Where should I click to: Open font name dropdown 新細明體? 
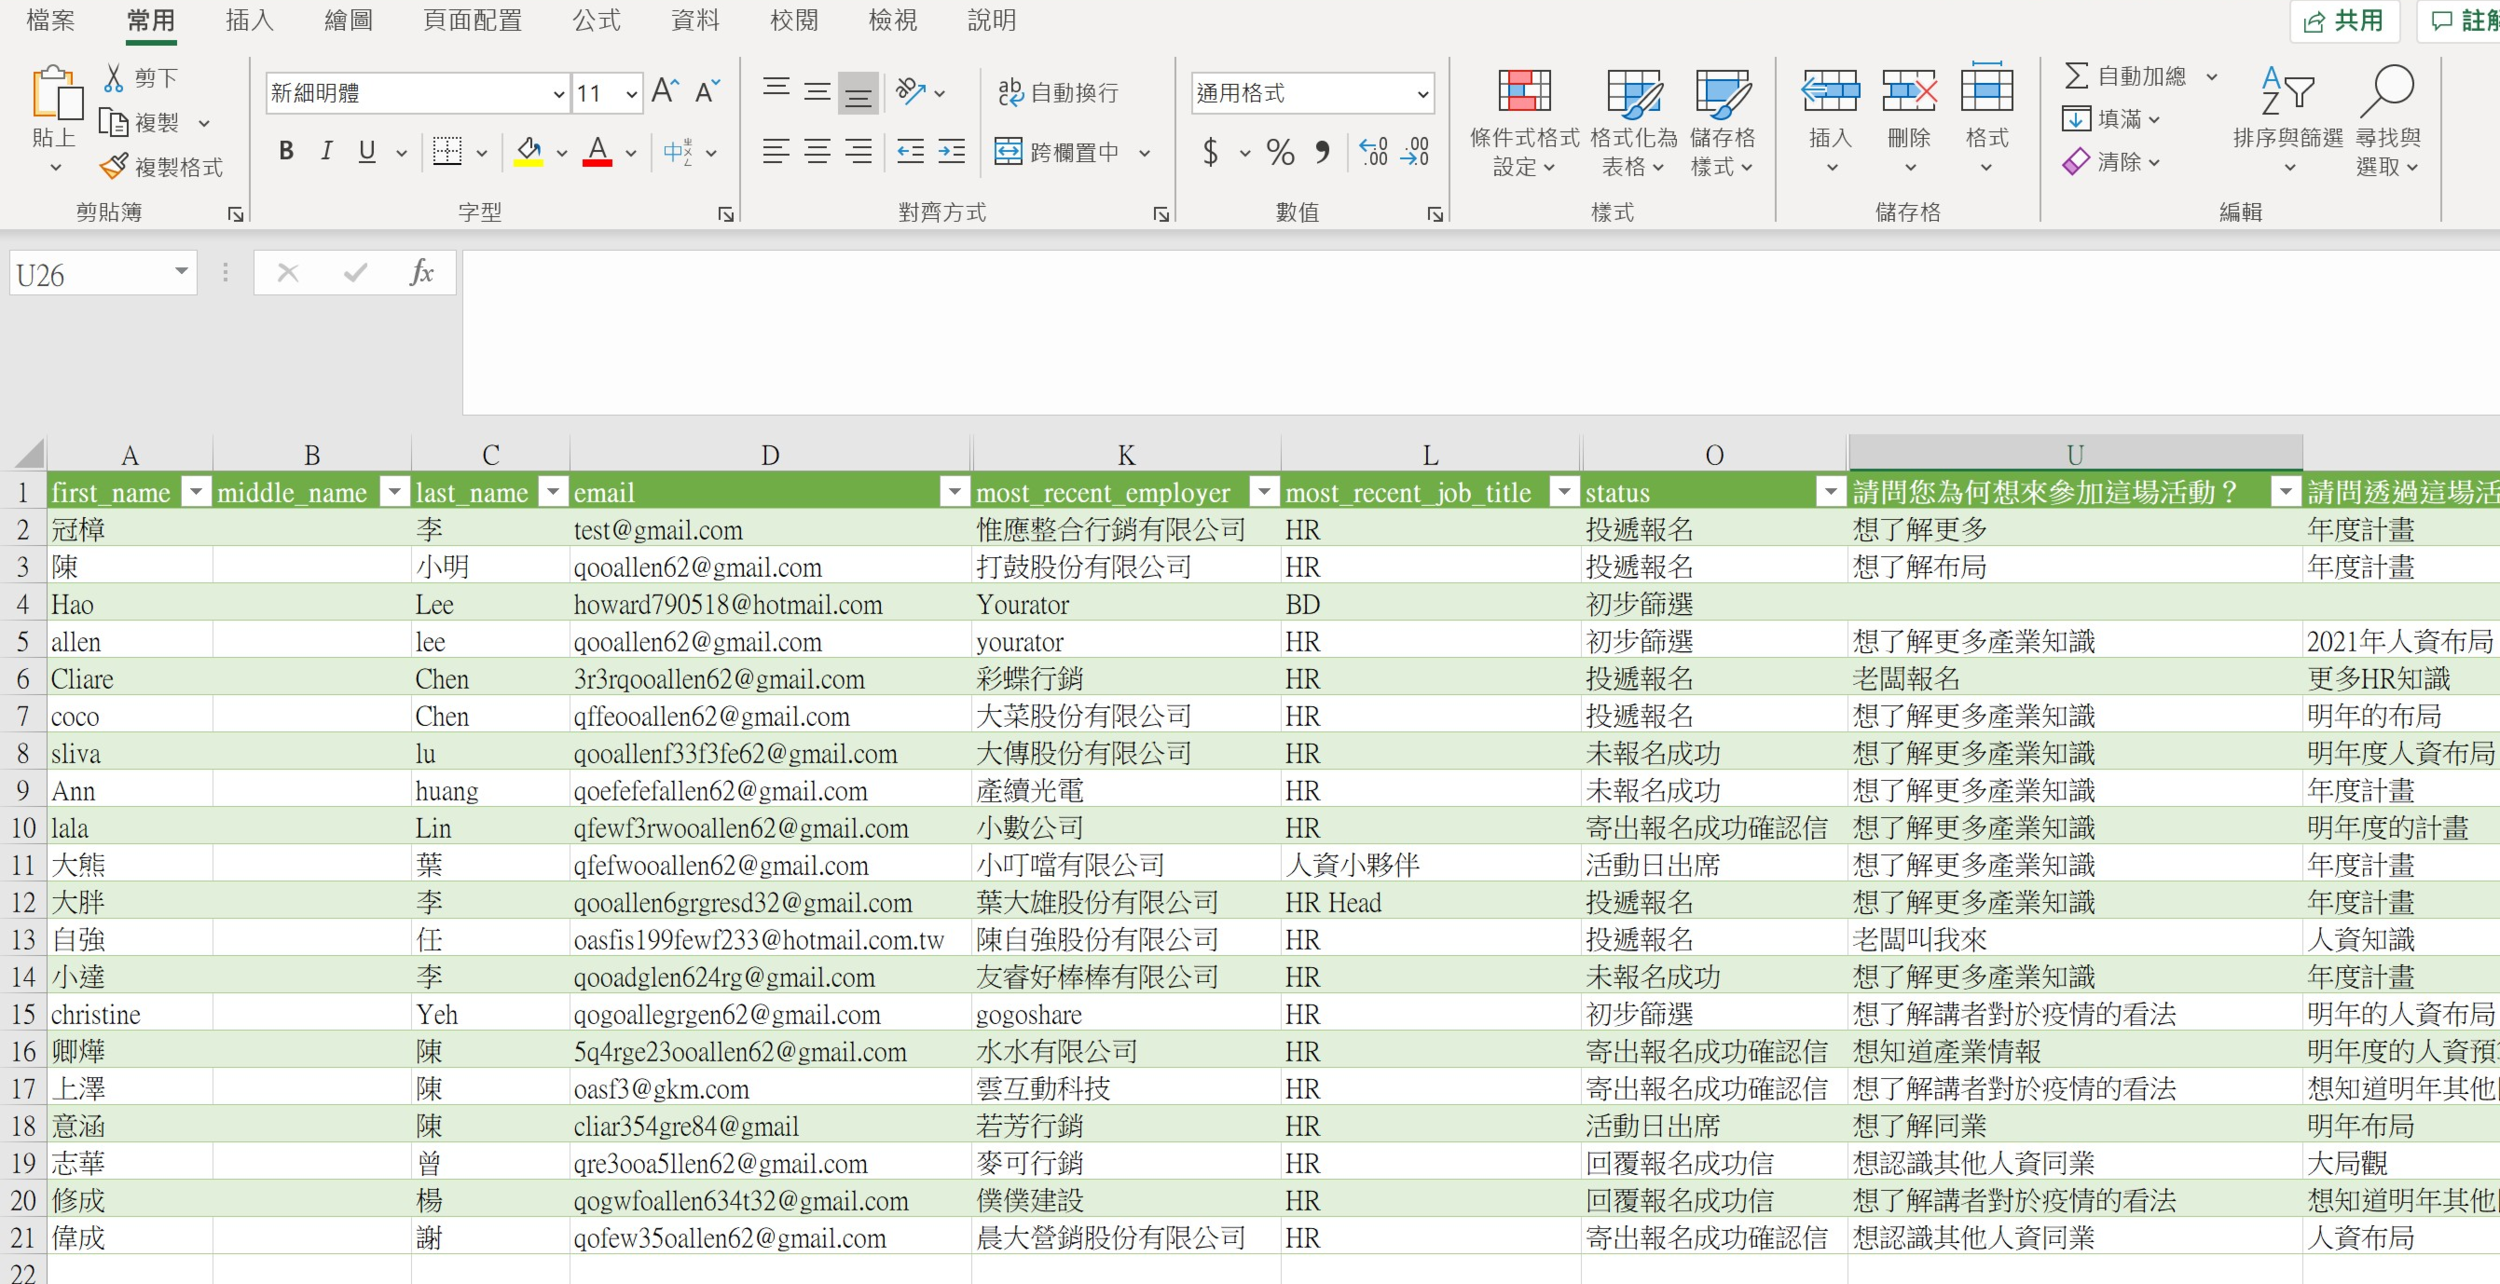[x=558, y=94]
